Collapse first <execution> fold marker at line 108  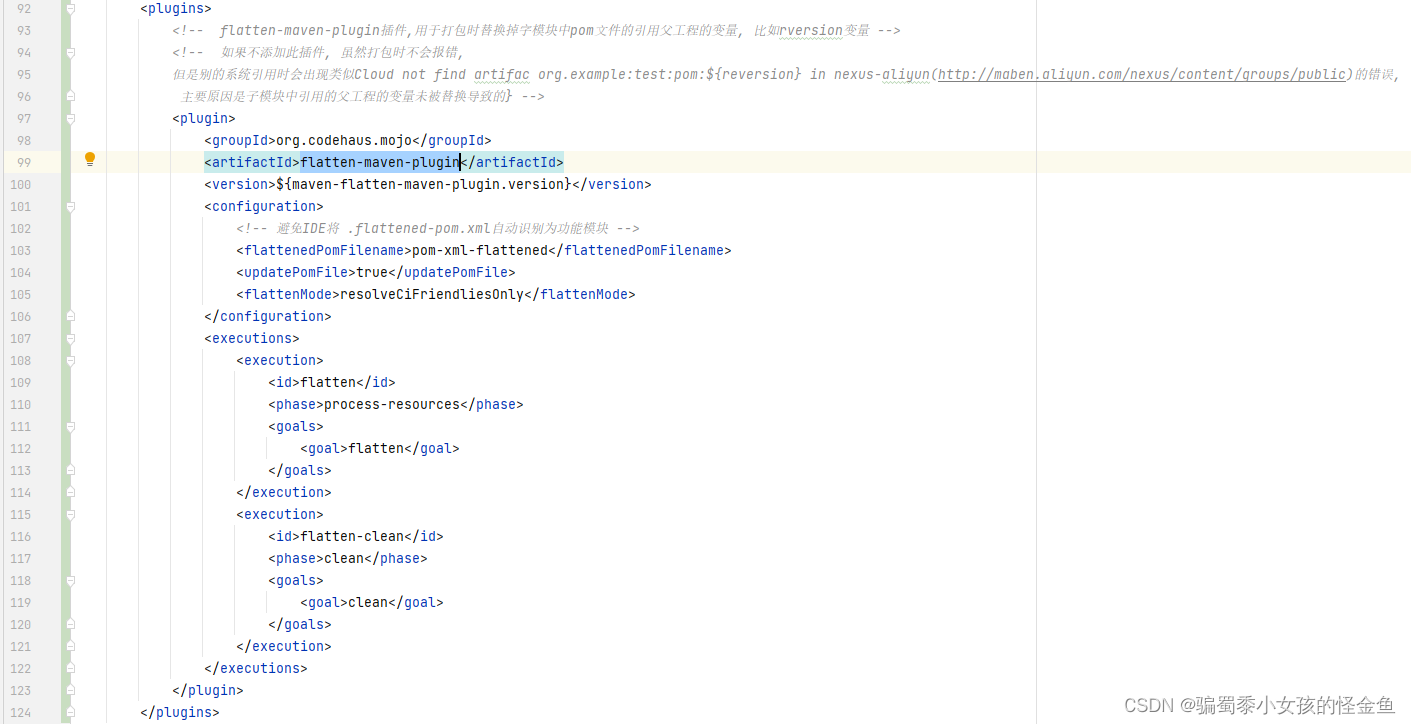70,360
